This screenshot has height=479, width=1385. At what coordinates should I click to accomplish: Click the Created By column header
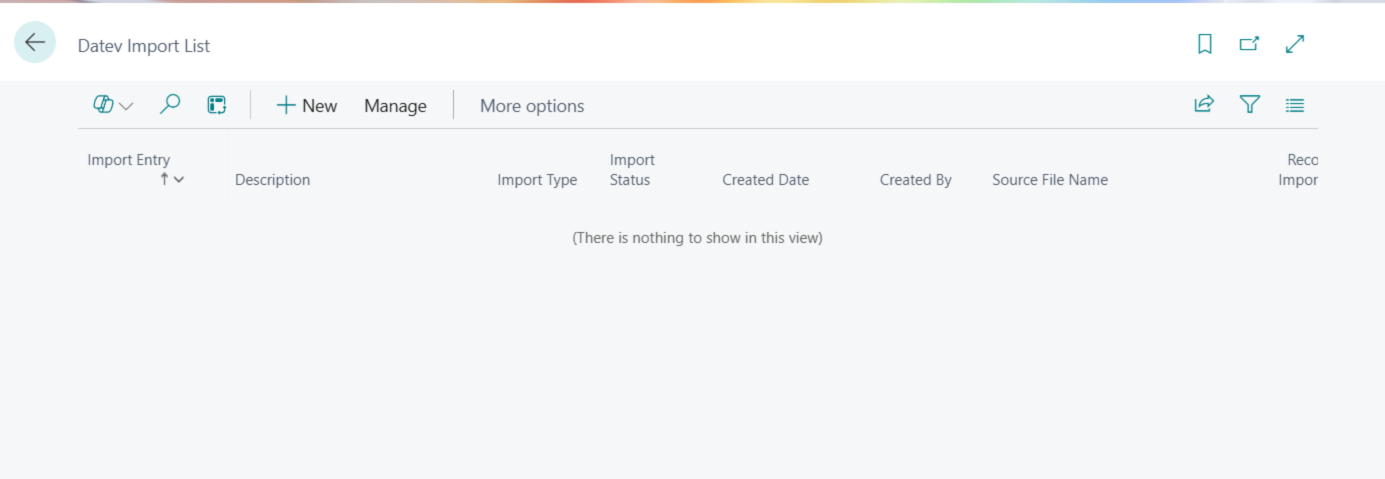click(x=915, y=180)
